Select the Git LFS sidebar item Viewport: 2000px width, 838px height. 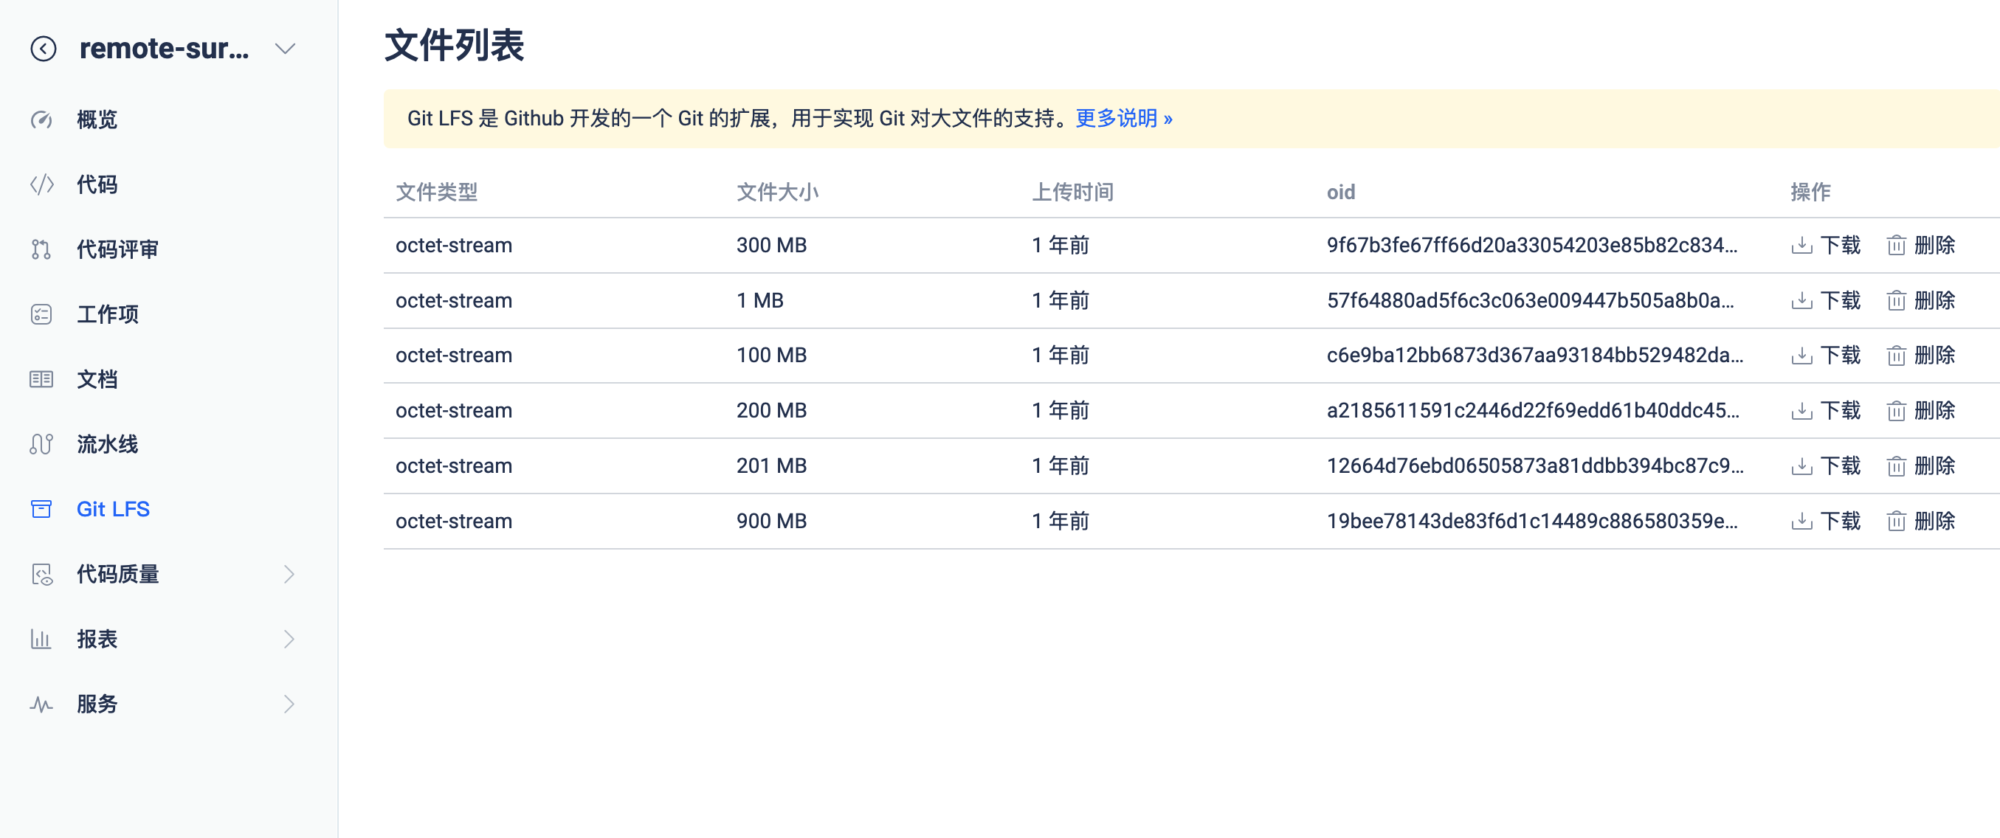tap(113, 509)
